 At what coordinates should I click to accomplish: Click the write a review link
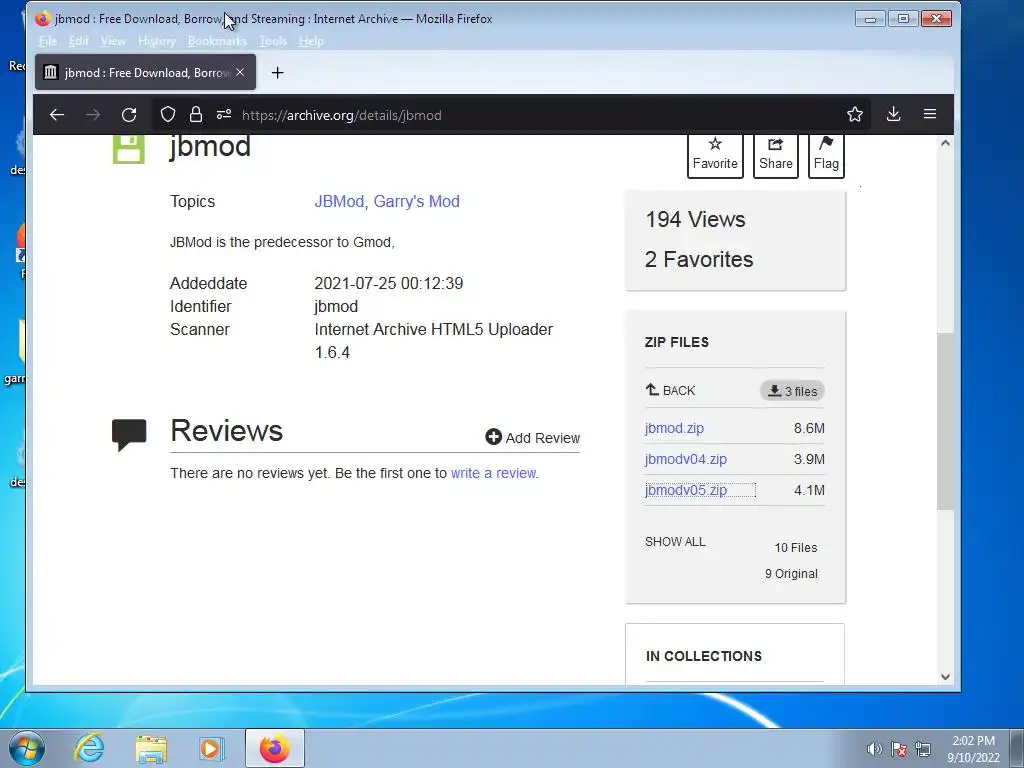[494, 473]
